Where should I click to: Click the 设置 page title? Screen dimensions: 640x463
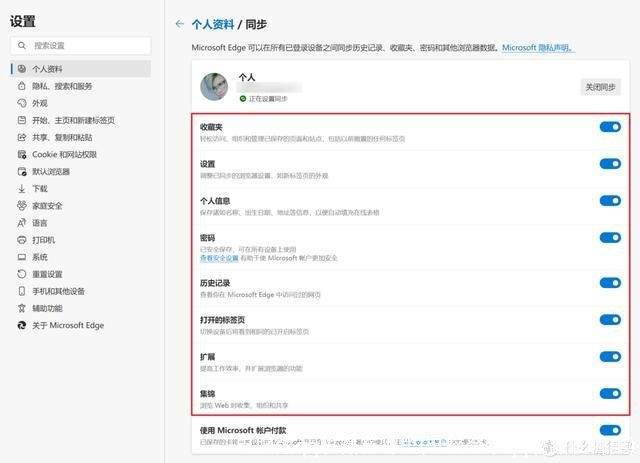pos(23,21)
